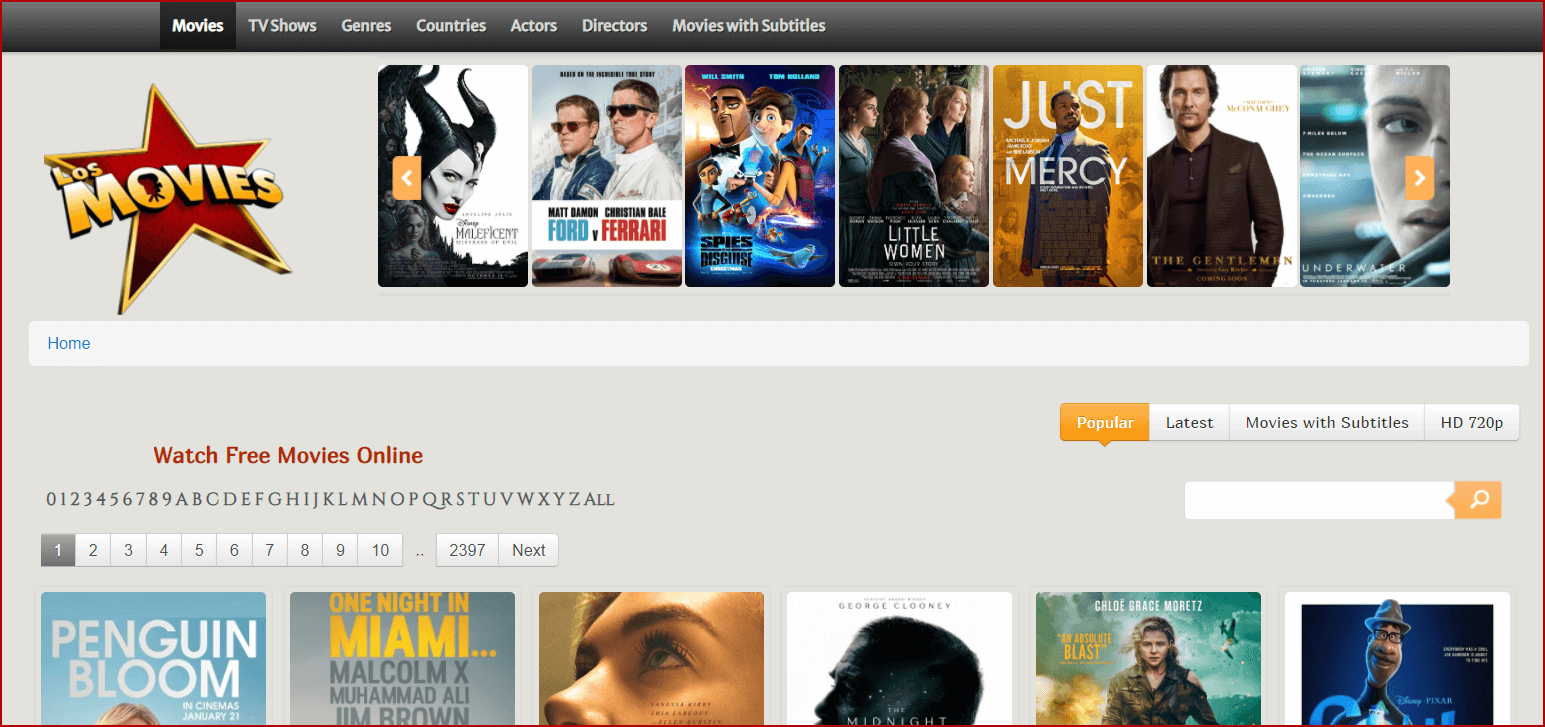Open the Underwater poster
The height and width of the screenshot is (727, 1545).
click(1375, 176)
